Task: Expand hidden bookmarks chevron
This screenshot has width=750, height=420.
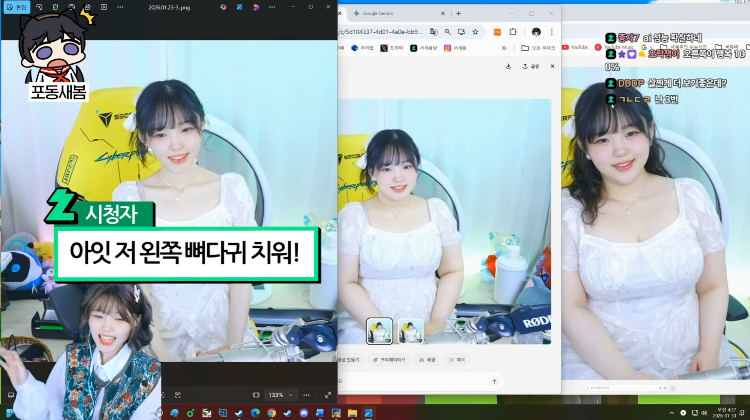Action: 504,48
